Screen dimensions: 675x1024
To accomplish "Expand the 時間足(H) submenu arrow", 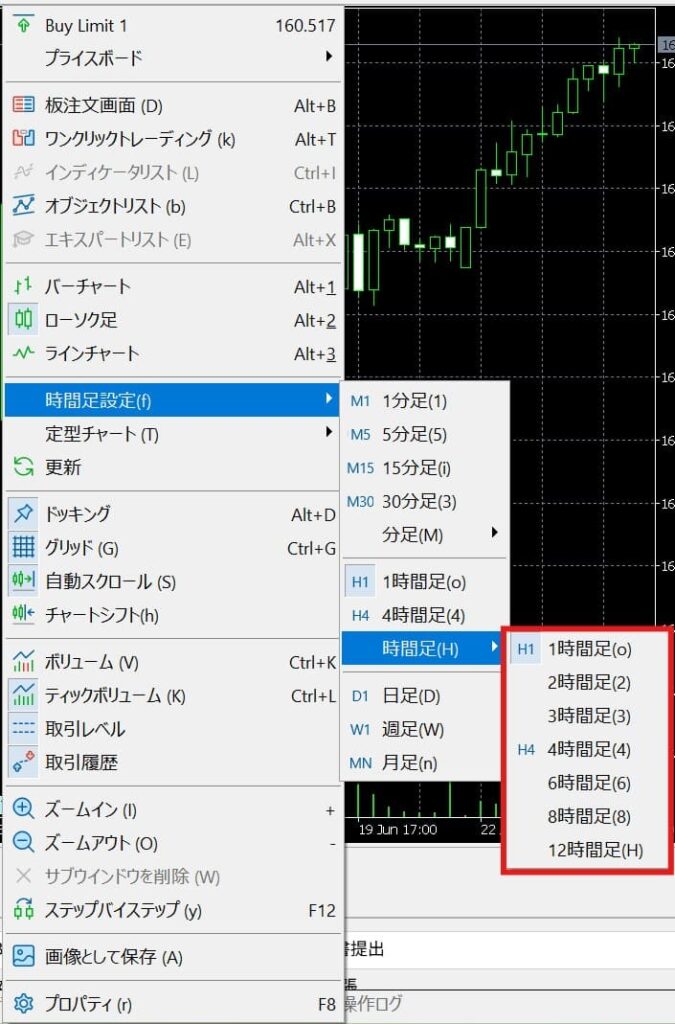I will pyautogui.click(x=494, y=647).
